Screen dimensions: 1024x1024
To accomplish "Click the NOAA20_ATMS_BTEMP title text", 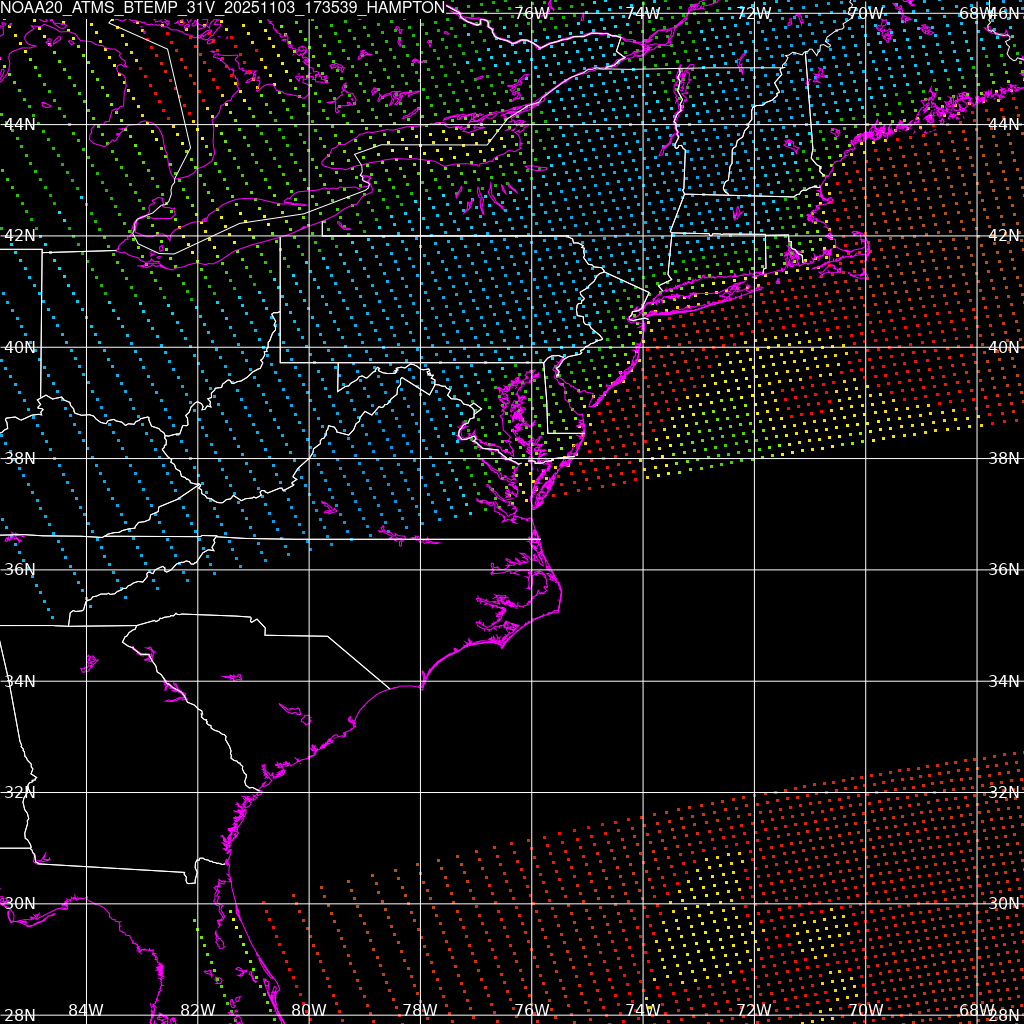I will pos(222,8).
